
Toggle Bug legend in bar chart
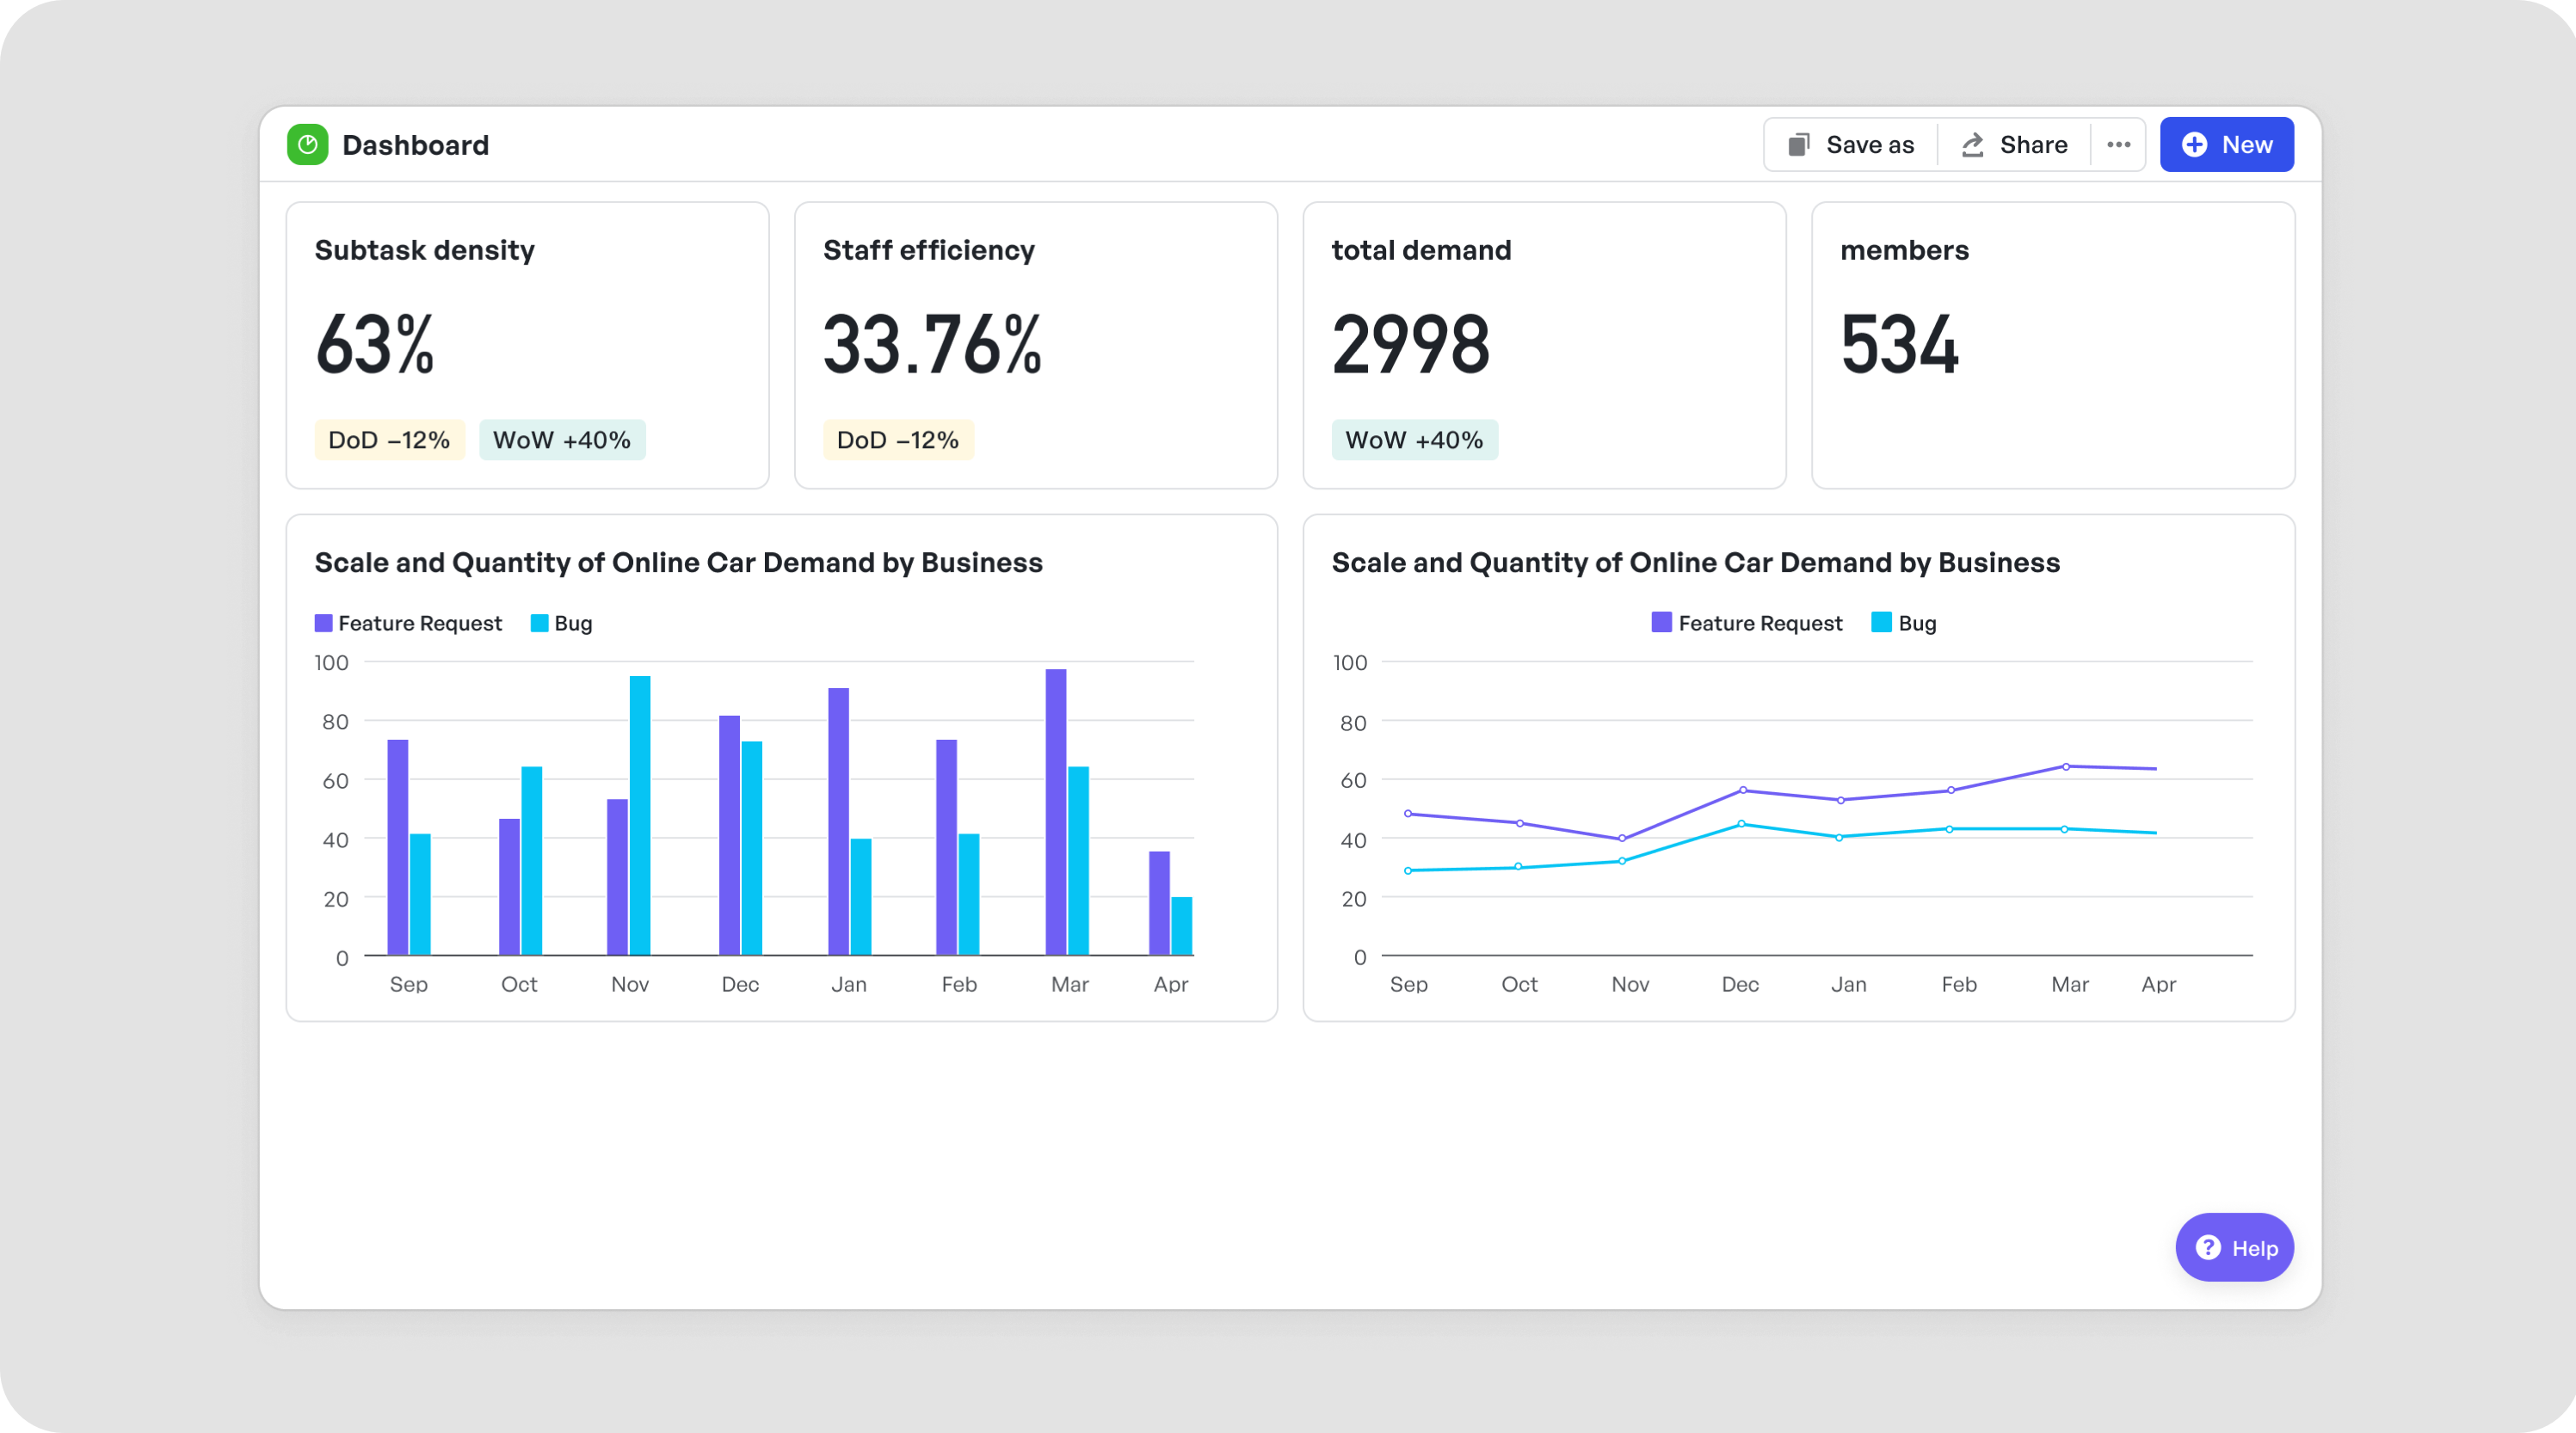[x=561, y=623]
